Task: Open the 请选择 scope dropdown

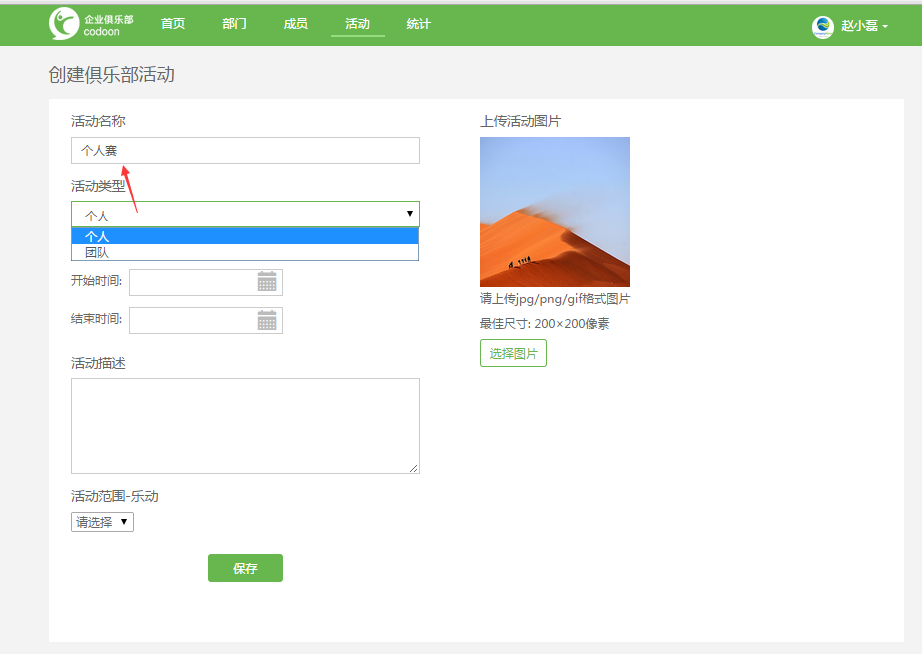Action: point(102,522)
